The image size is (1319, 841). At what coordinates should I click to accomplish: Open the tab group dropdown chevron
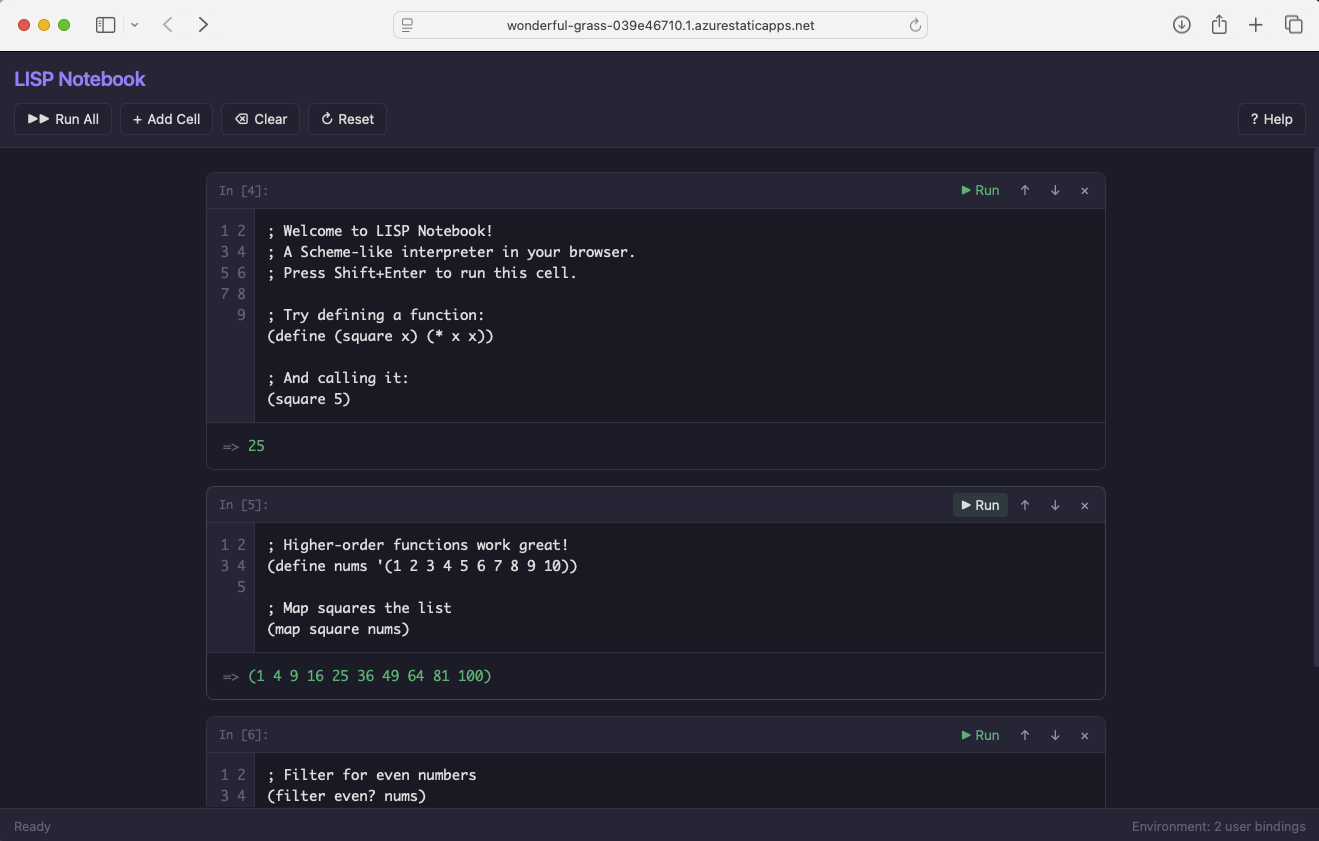click(x=133, y=24)
